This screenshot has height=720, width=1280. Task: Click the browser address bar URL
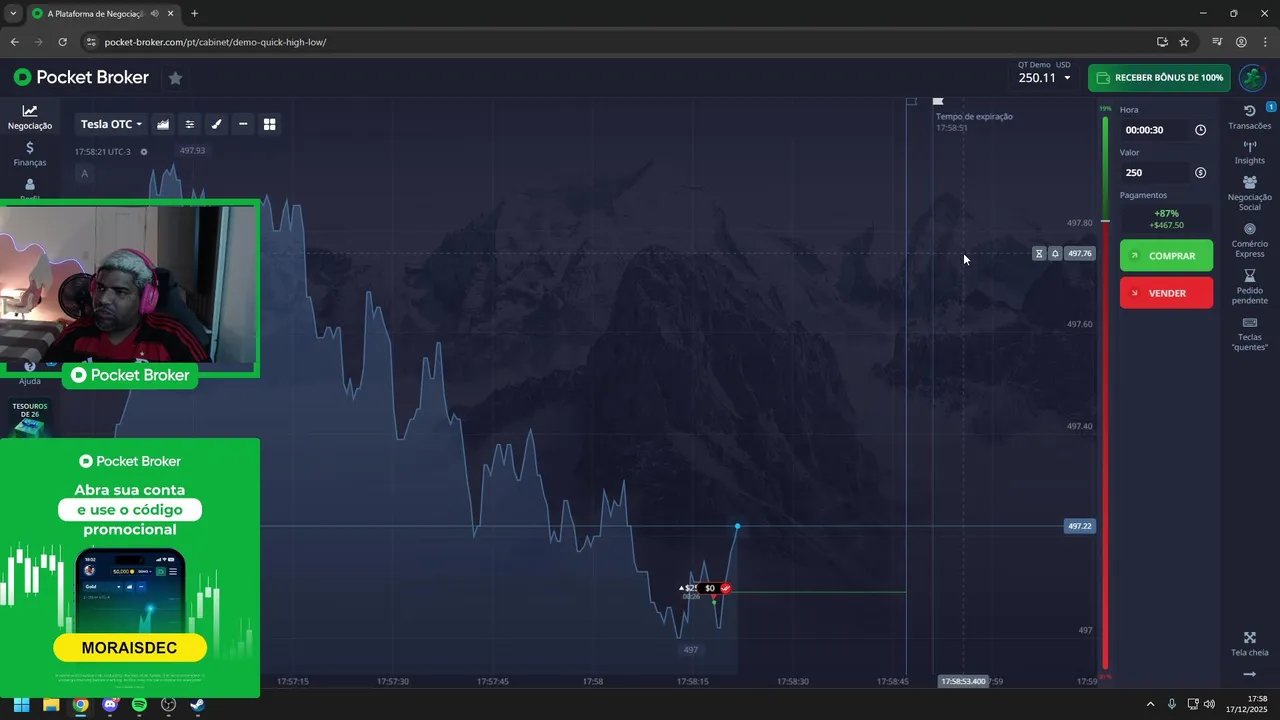(215, 42)
